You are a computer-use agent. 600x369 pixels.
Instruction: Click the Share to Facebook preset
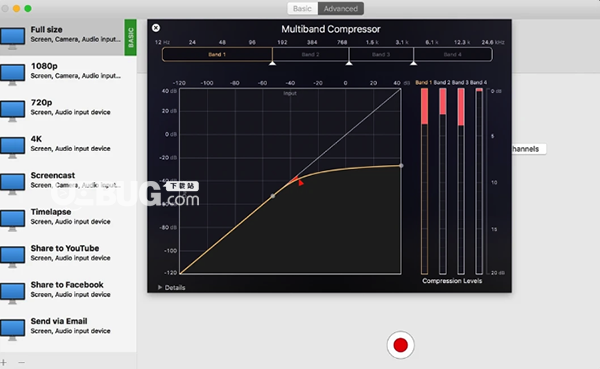[x=68, y=289]
